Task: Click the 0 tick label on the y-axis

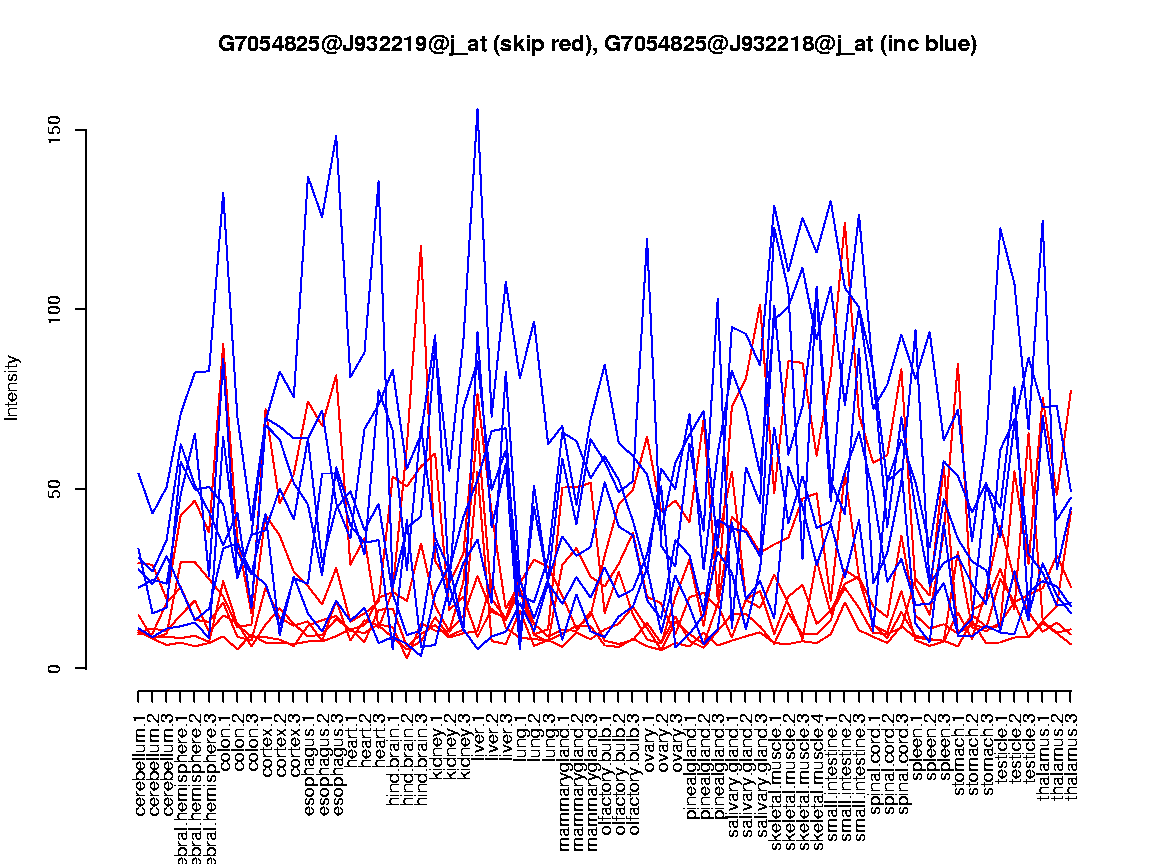Action: [58, 668]
